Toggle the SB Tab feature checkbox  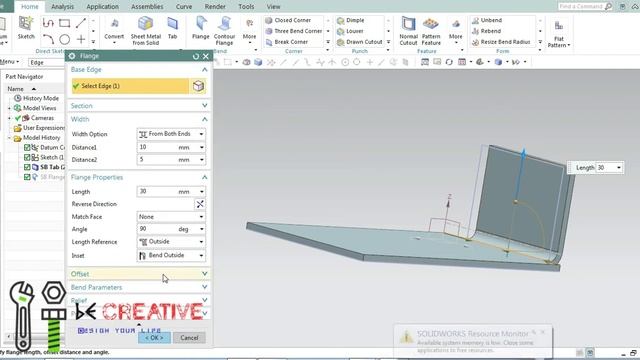coord(27,167)
